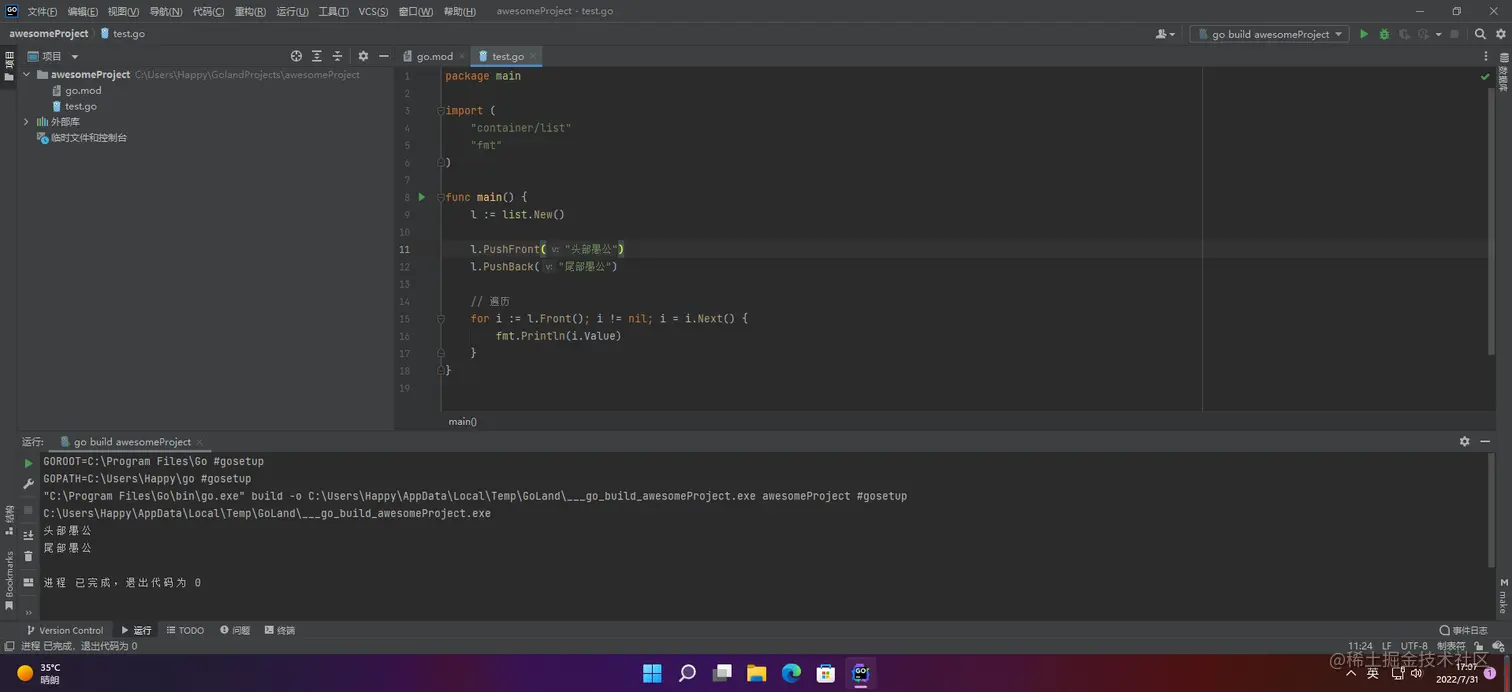Open the VCS(S) menu

[x=373, y=11]
